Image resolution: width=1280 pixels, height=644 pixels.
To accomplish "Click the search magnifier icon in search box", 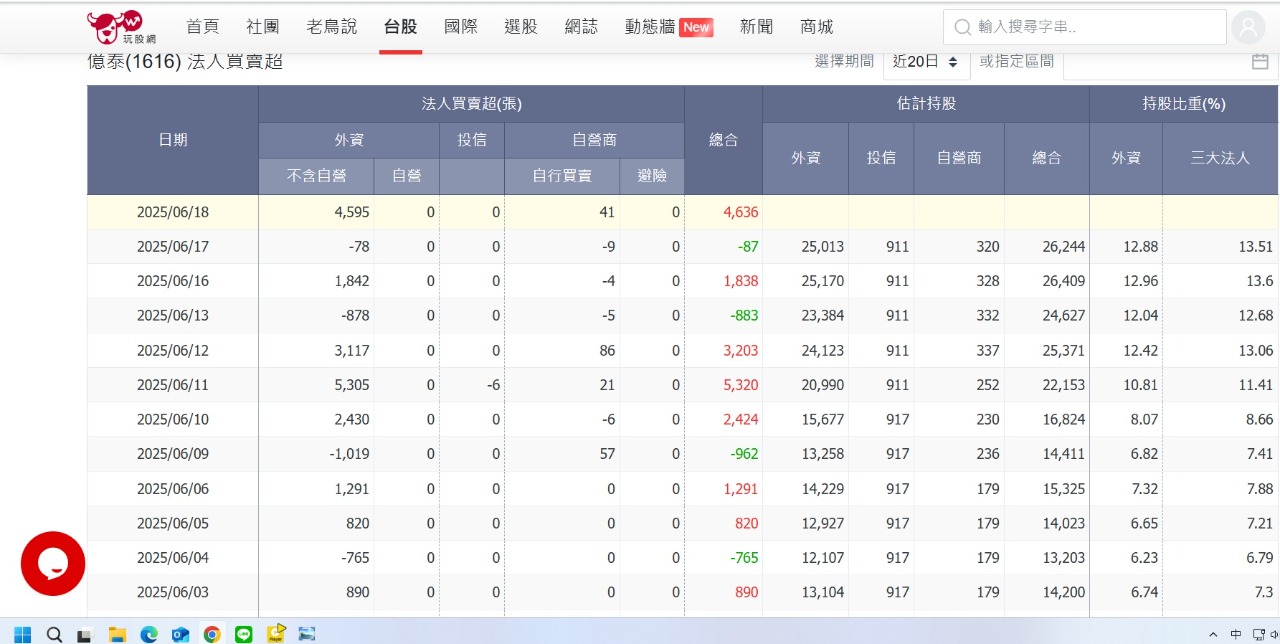I will tap(962, 28).
